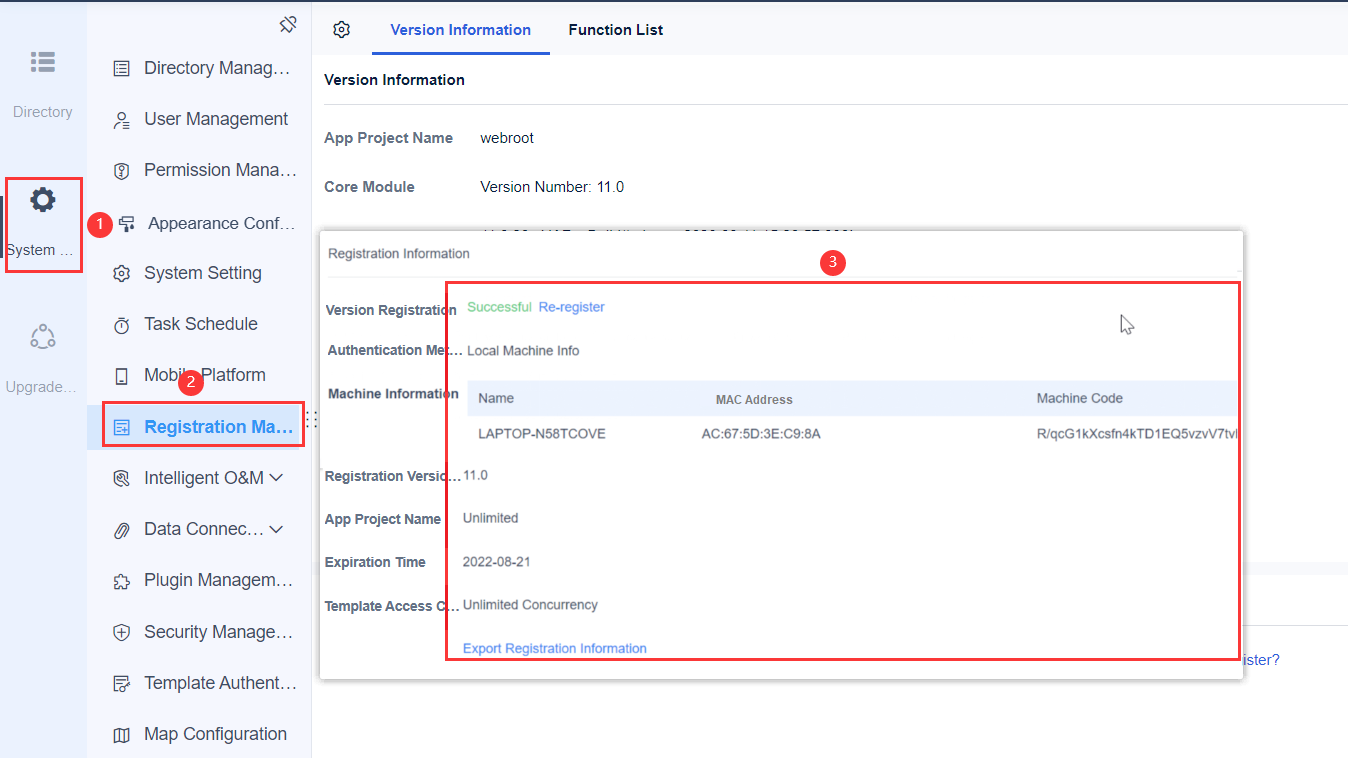This screenshot has height=758, width=1348.
Task: Click Export Registration Information
Action: [x=554, y=648]
